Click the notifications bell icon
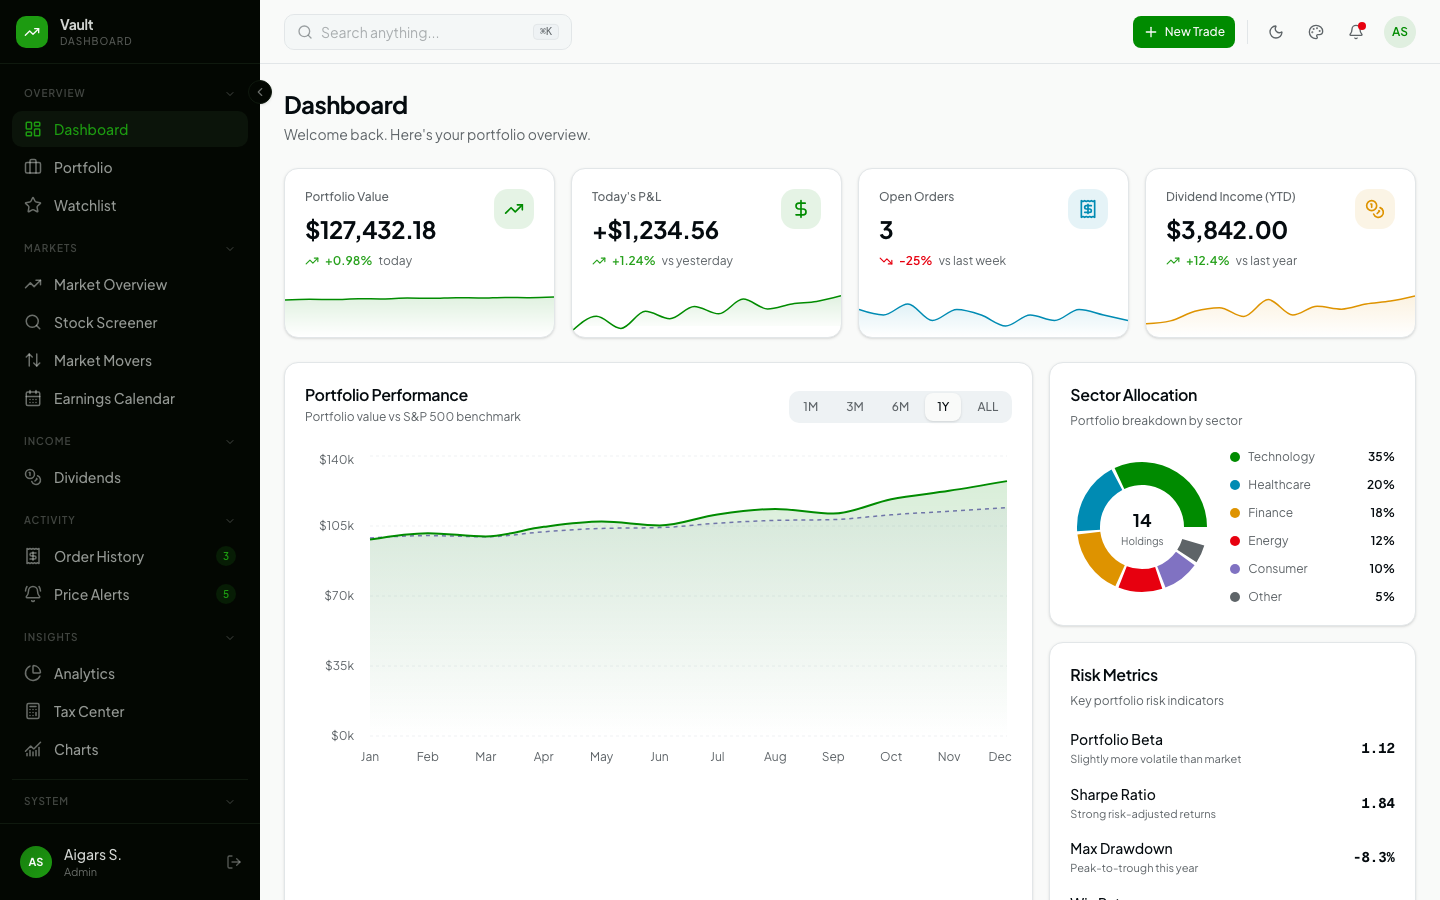The width and height of the screenshot is (1440, 900). pyautogui.click(x=1356, y=32)
